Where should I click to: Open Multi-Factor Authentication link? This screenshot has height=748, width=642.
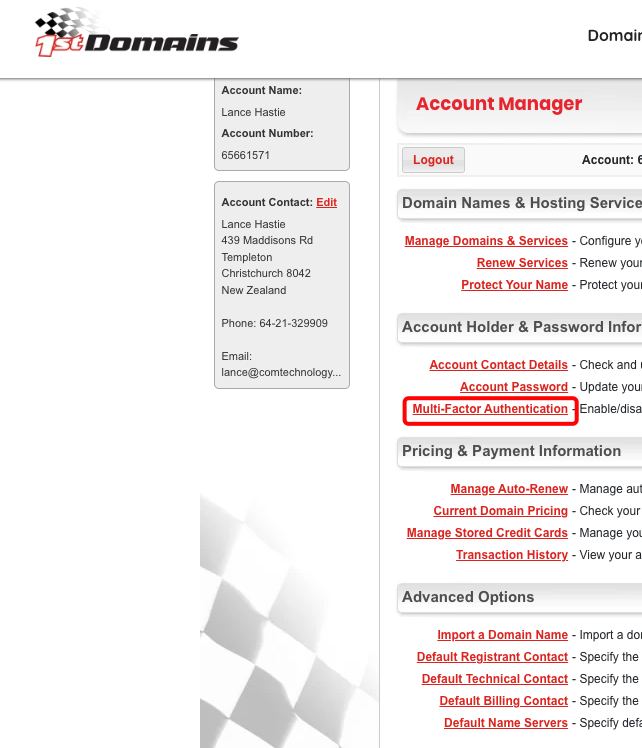click(x=490, y=409)
